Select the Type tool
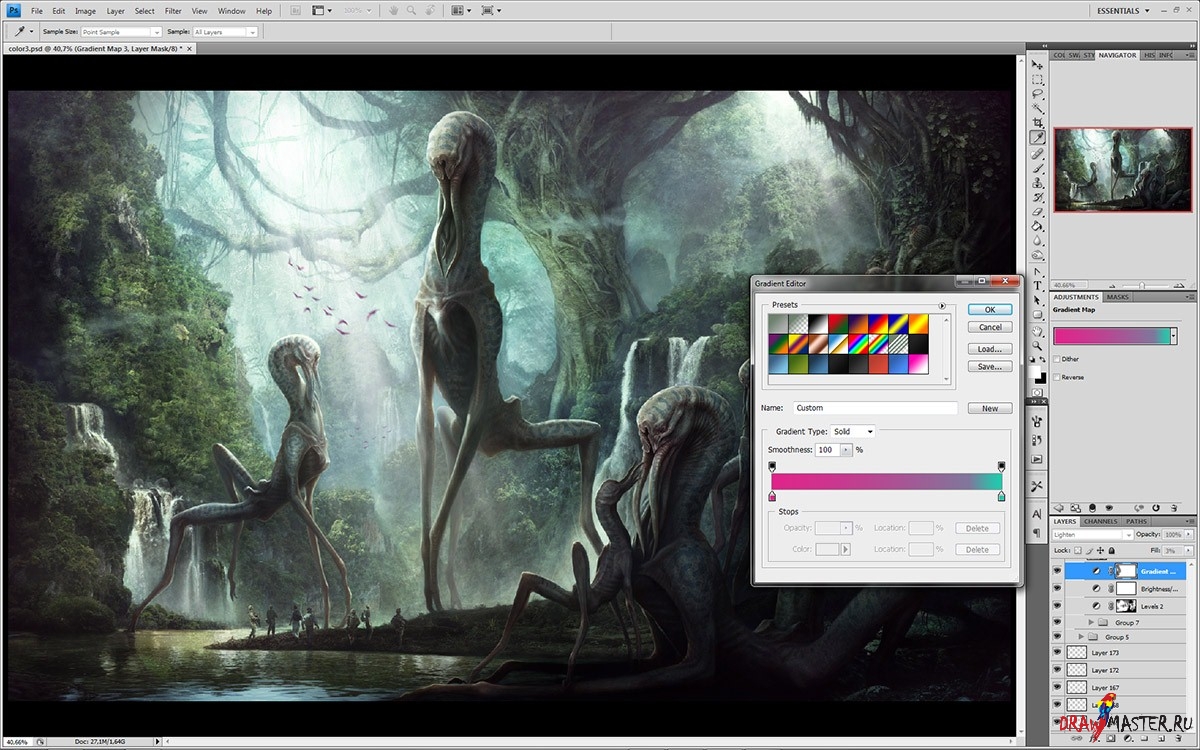The width and height of the screenshot is (1200, 750). [x=1037, y=286]
